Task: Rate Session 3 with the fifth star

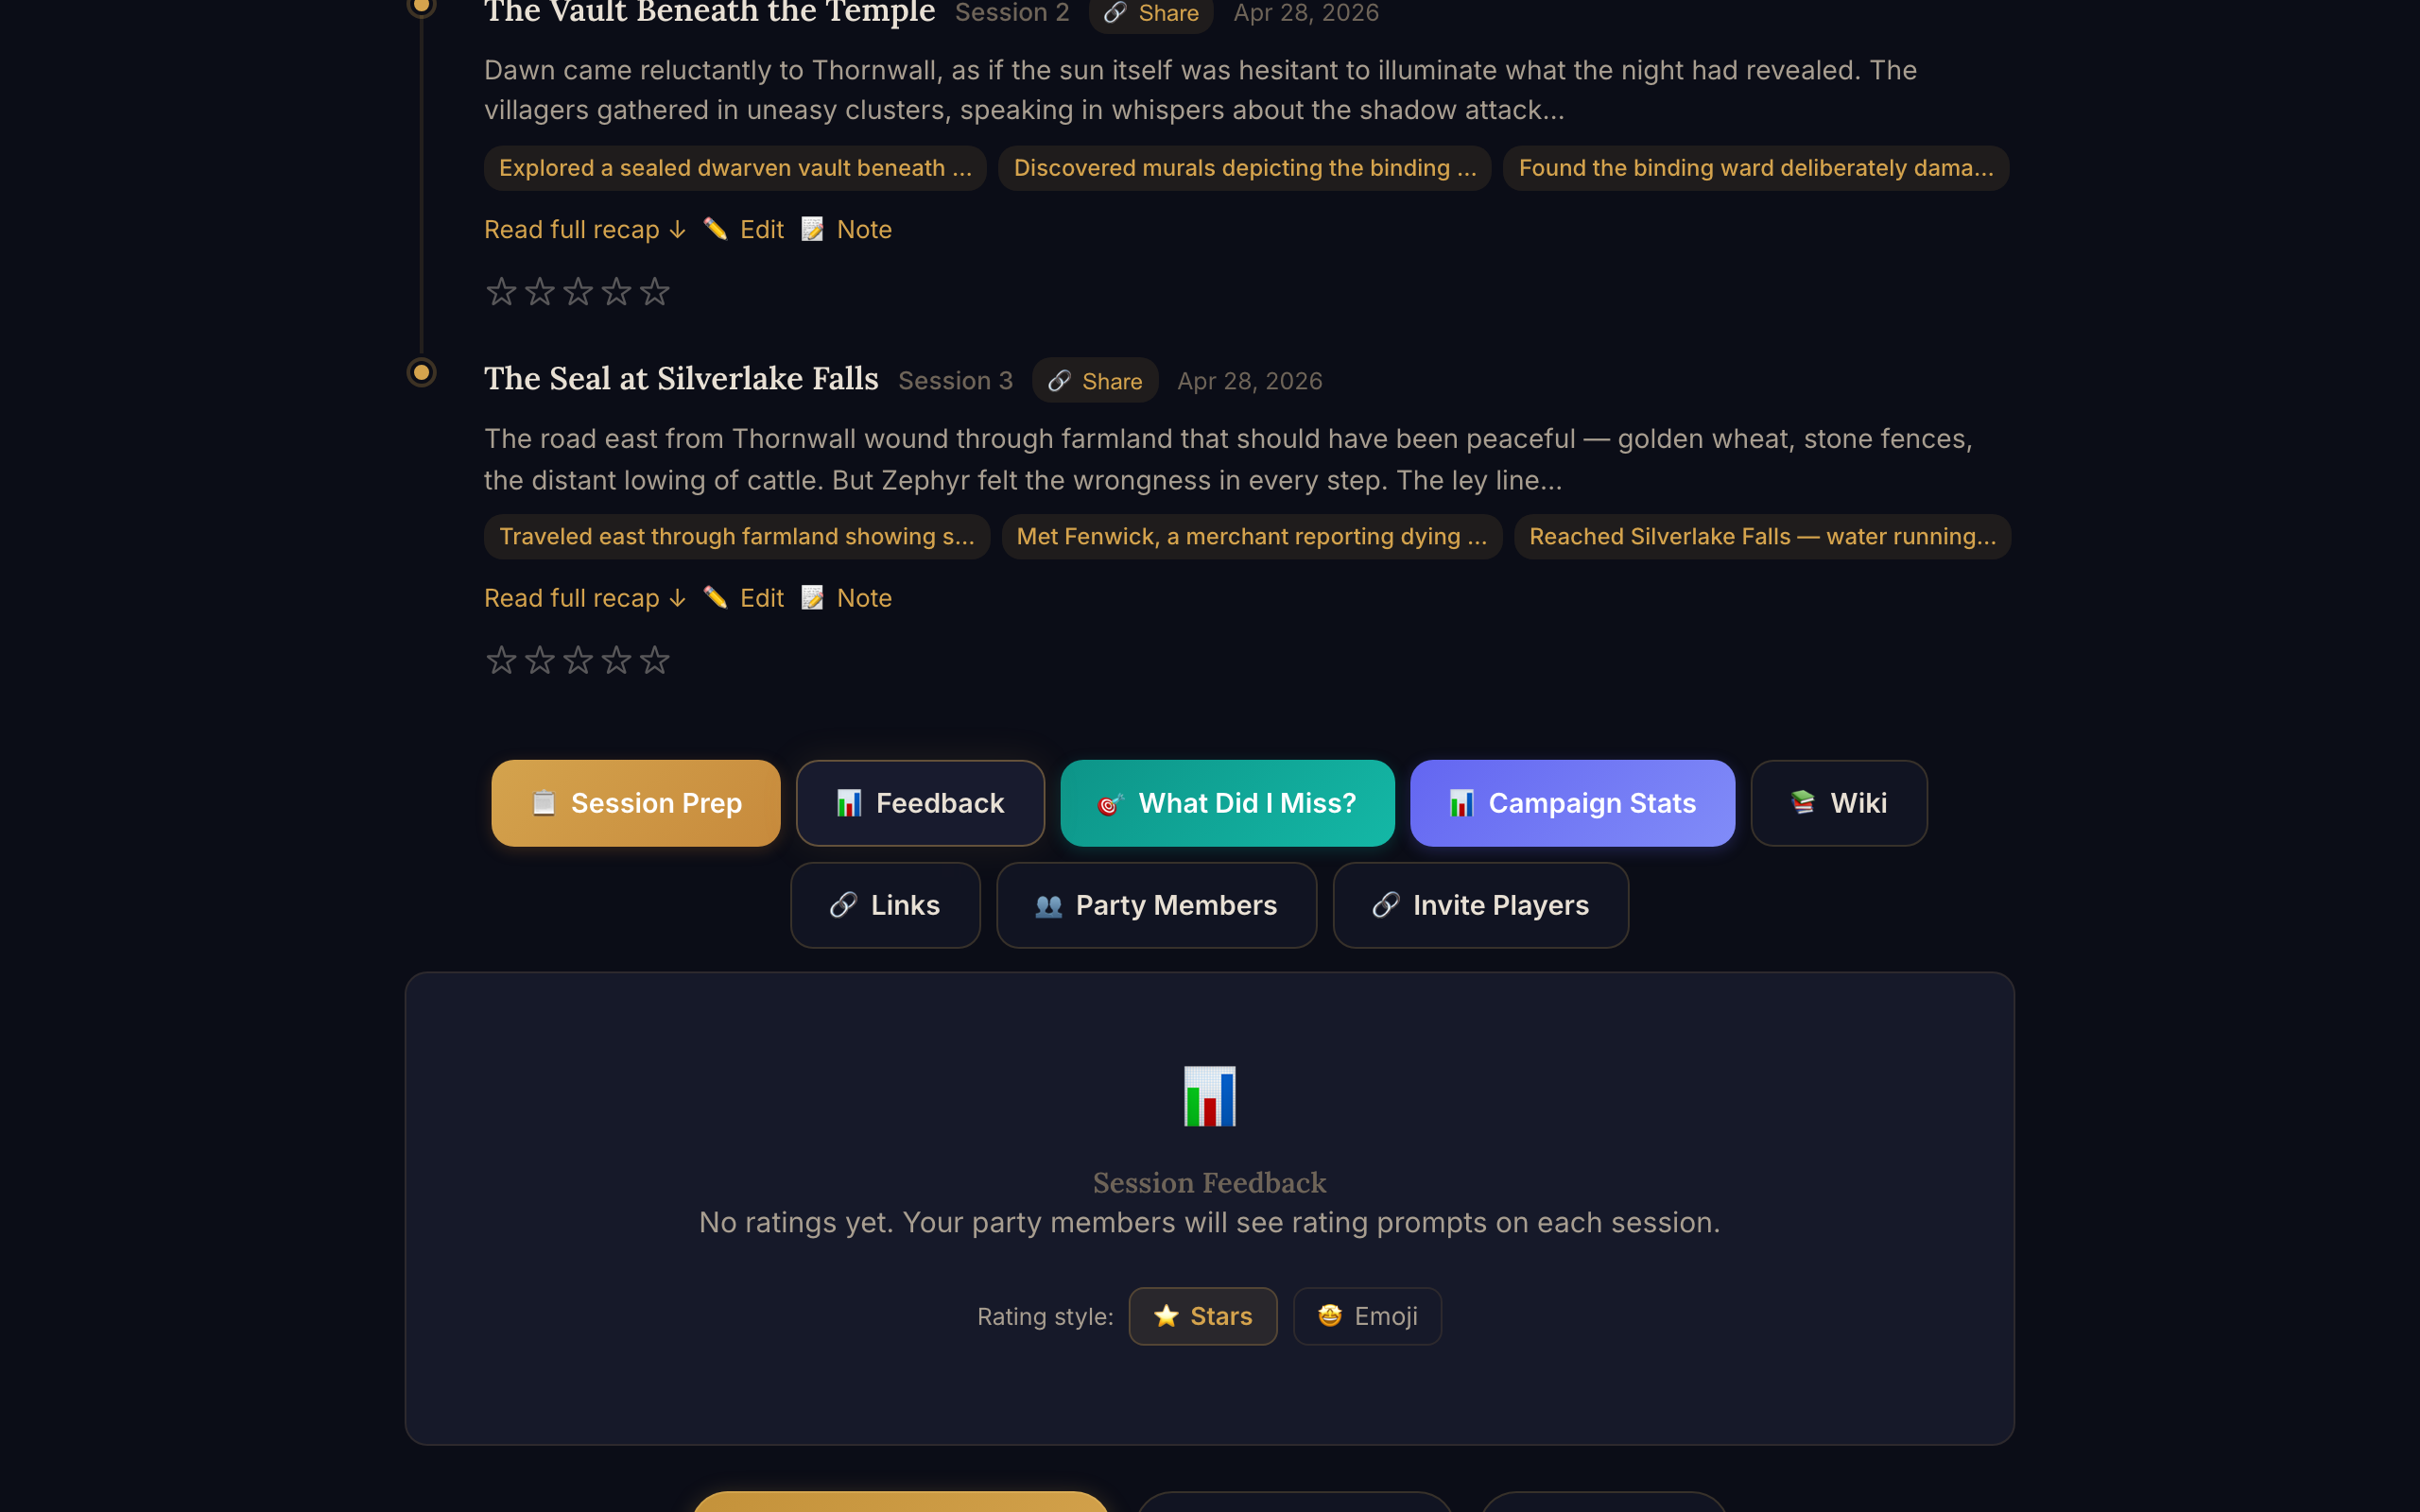Action: click(655, 660)
